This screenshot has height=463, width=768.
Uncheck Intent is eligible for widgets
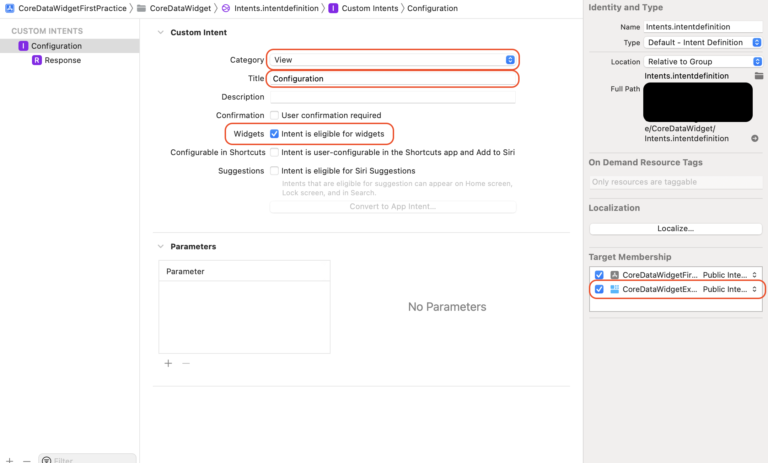(274, 134)
